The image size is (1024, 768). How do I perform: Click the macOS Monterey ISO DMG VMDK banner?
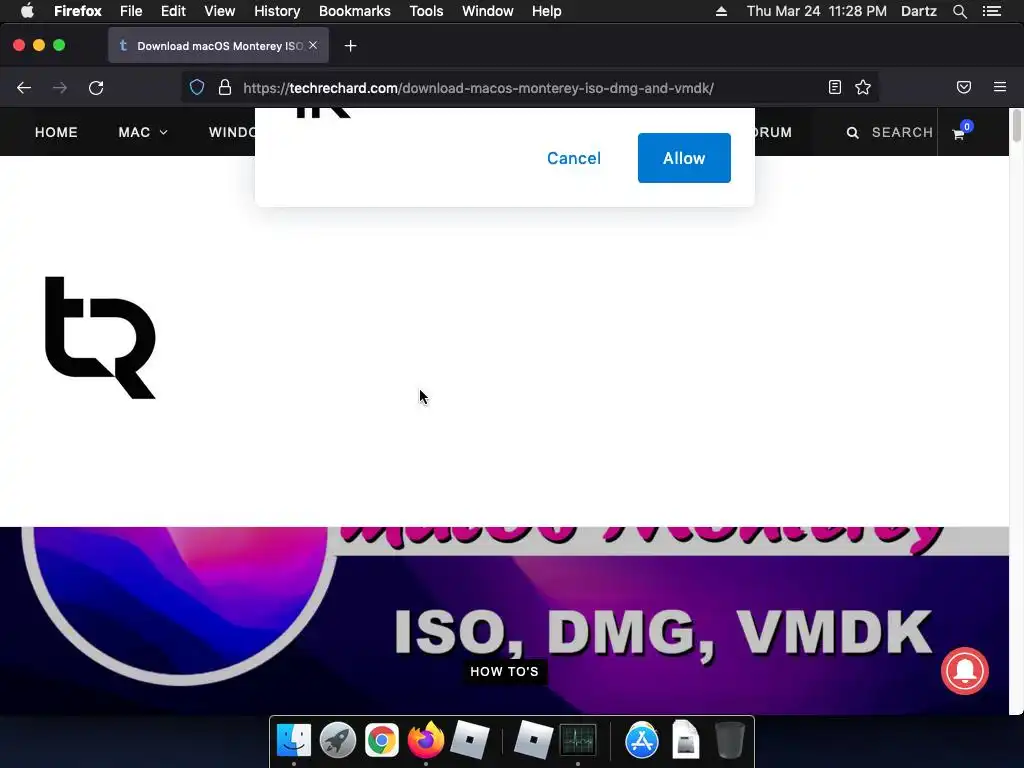pos(504,620)
